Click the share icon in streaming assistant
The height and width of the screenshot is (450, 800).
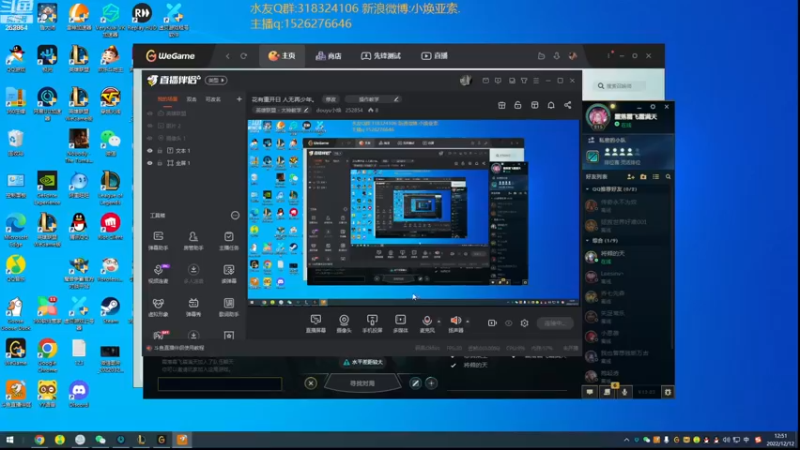(x=568, y=105)
